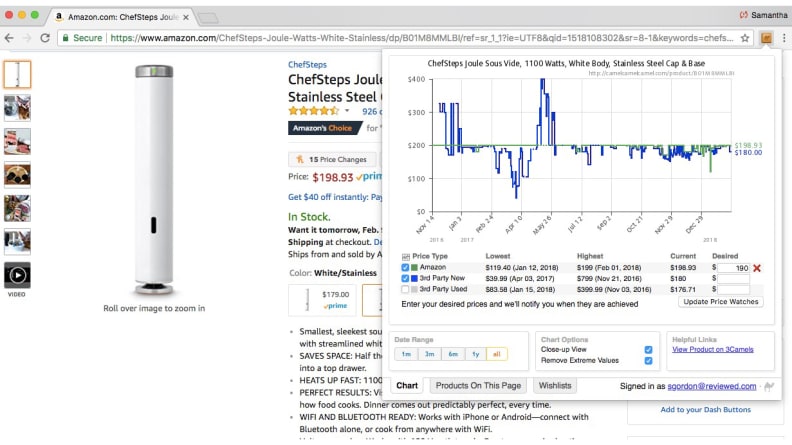Screen dimensions: 792x445
Task: Click the 3rd Party Used desired price field
Action: coord(733,290)
